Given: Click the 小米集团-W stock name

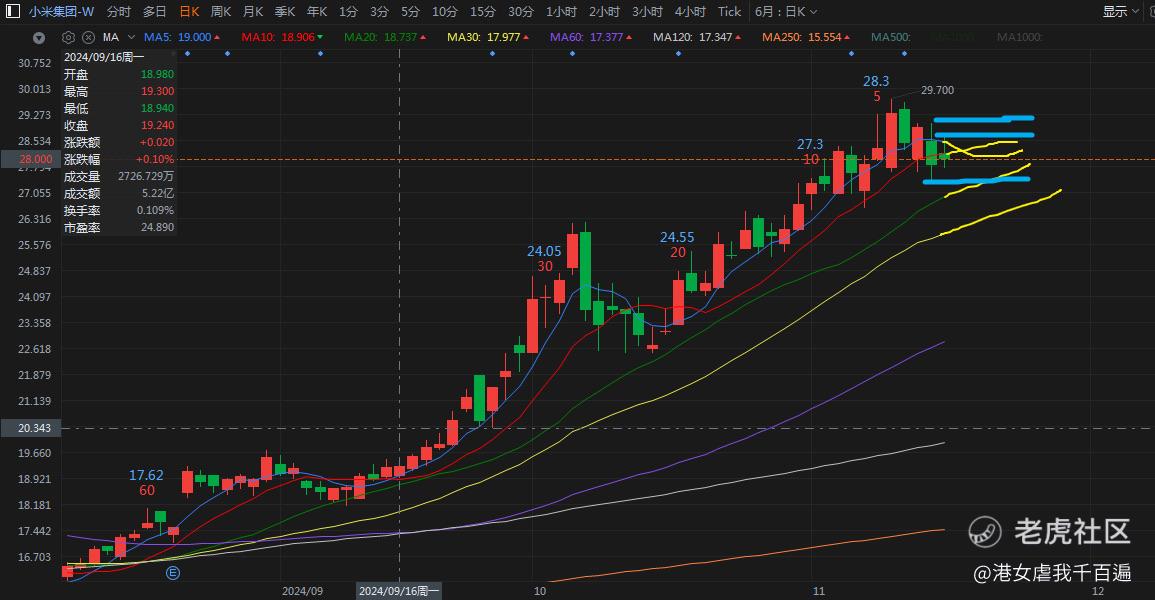Looking at the screenshot, I should [62, 12].
